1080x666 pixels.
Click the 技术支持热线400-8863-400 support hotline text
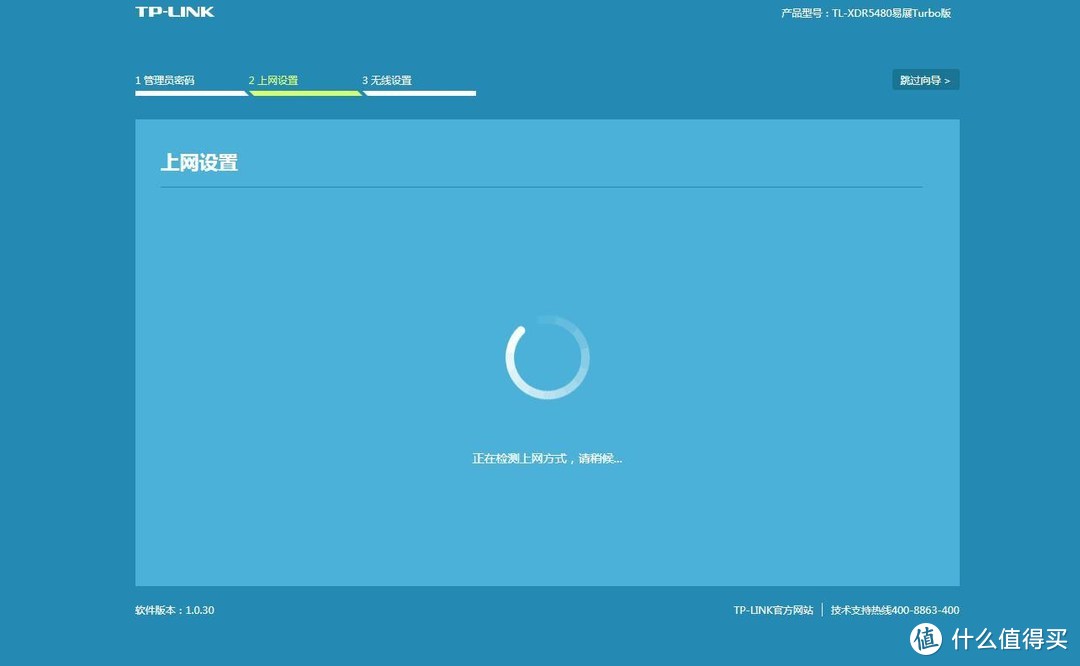coord(895,610)
